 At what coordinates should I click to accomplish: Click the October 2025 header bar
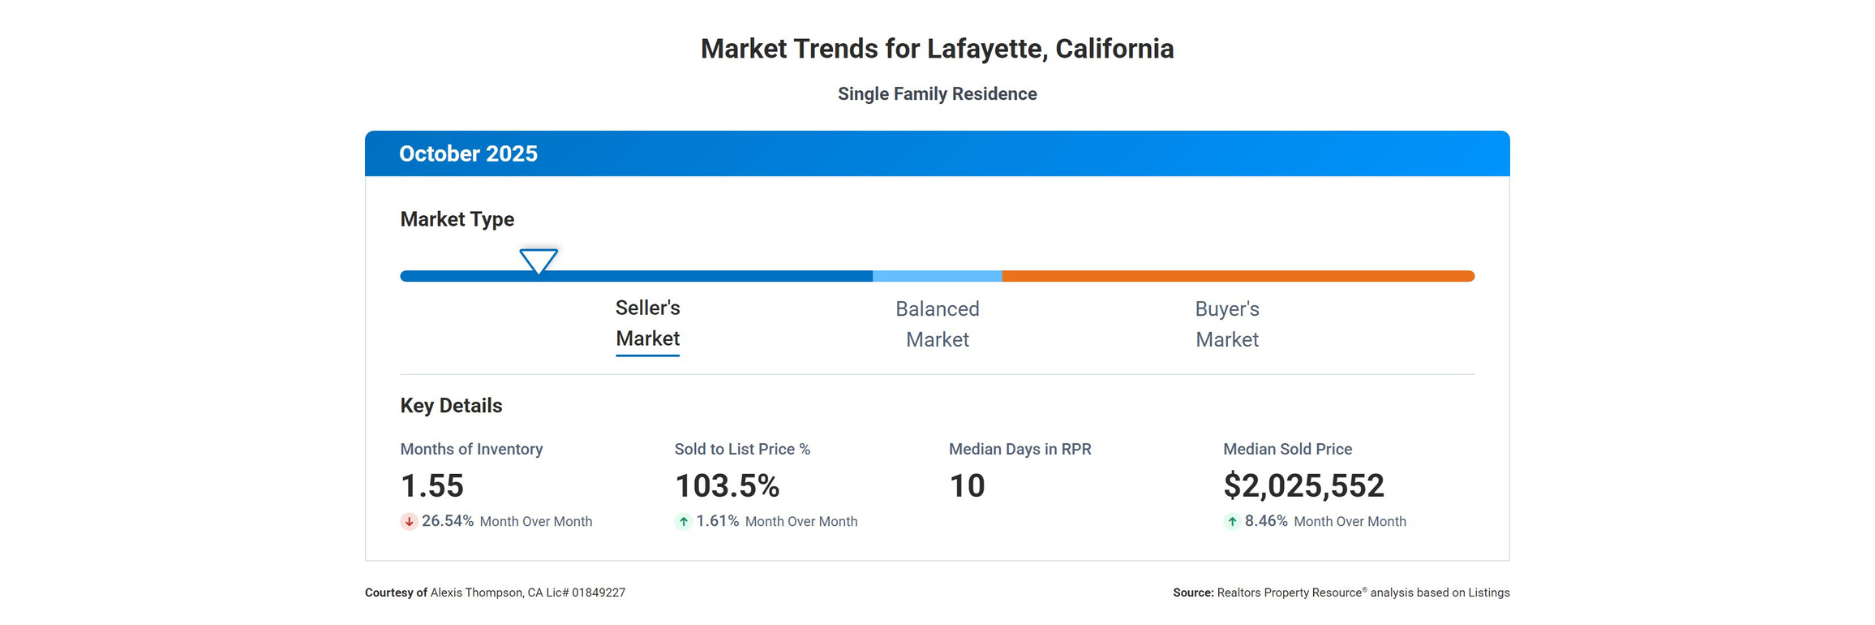point(937,154)
